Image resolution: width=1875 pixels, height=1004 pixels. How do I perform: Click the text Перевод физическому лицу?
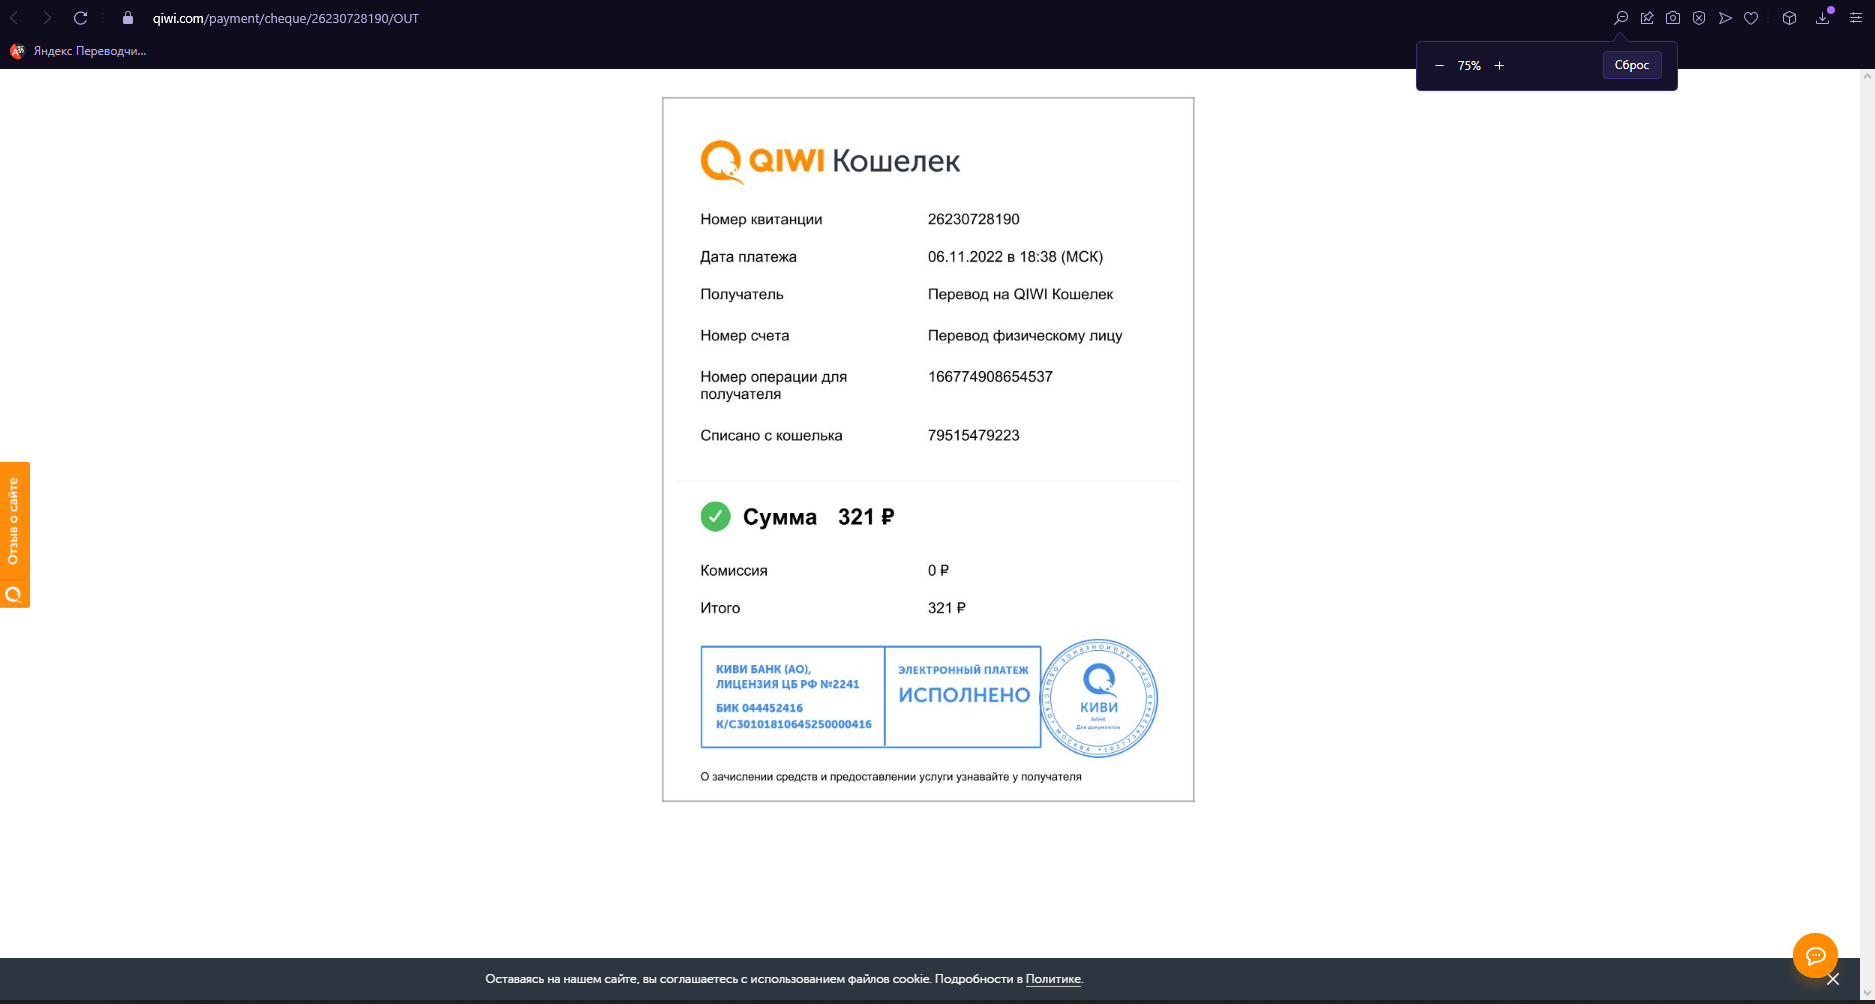point(1025,336)
